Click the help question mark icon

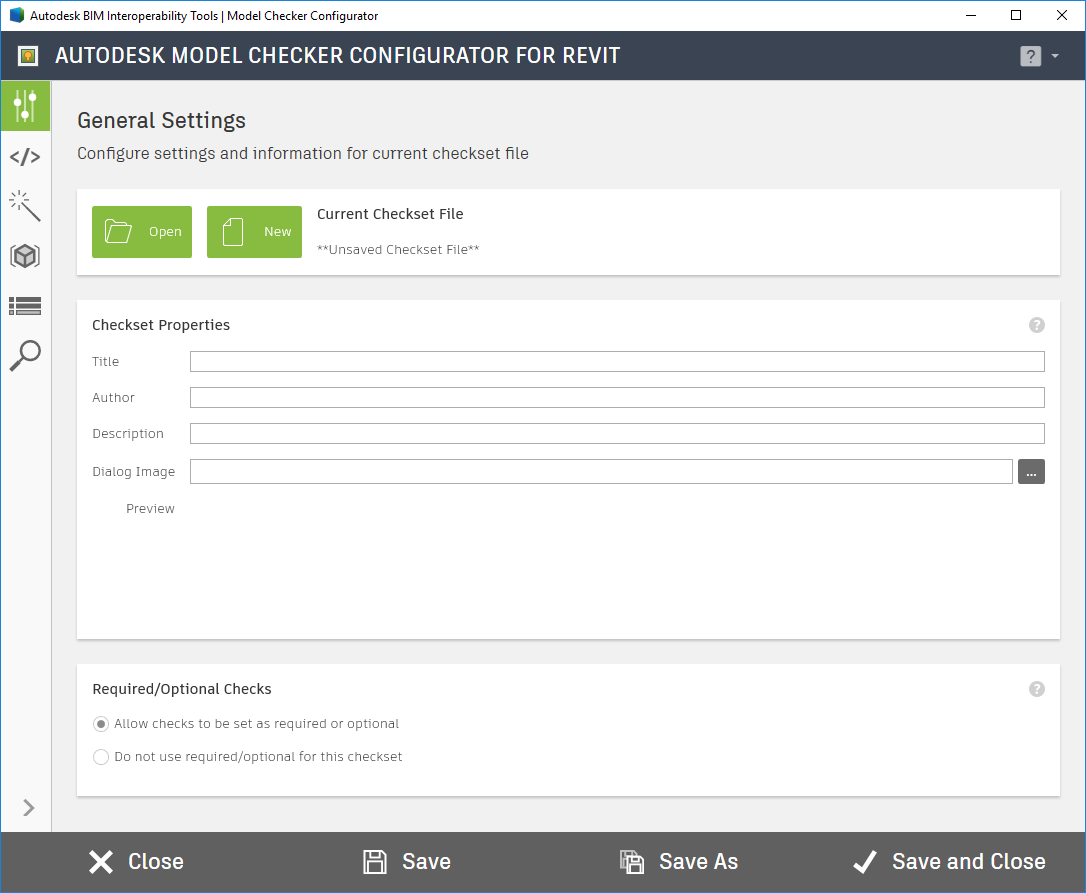(1030, 55)
